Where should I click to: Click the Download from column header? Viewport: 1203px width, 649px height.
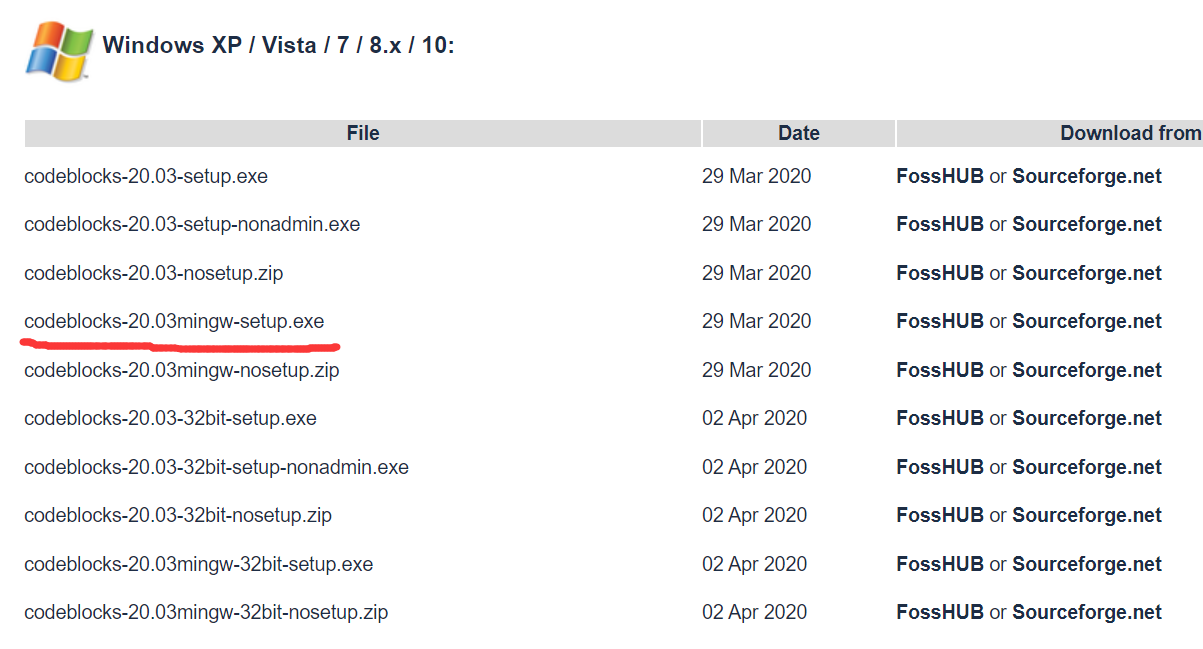click(x=1130, y=133)
